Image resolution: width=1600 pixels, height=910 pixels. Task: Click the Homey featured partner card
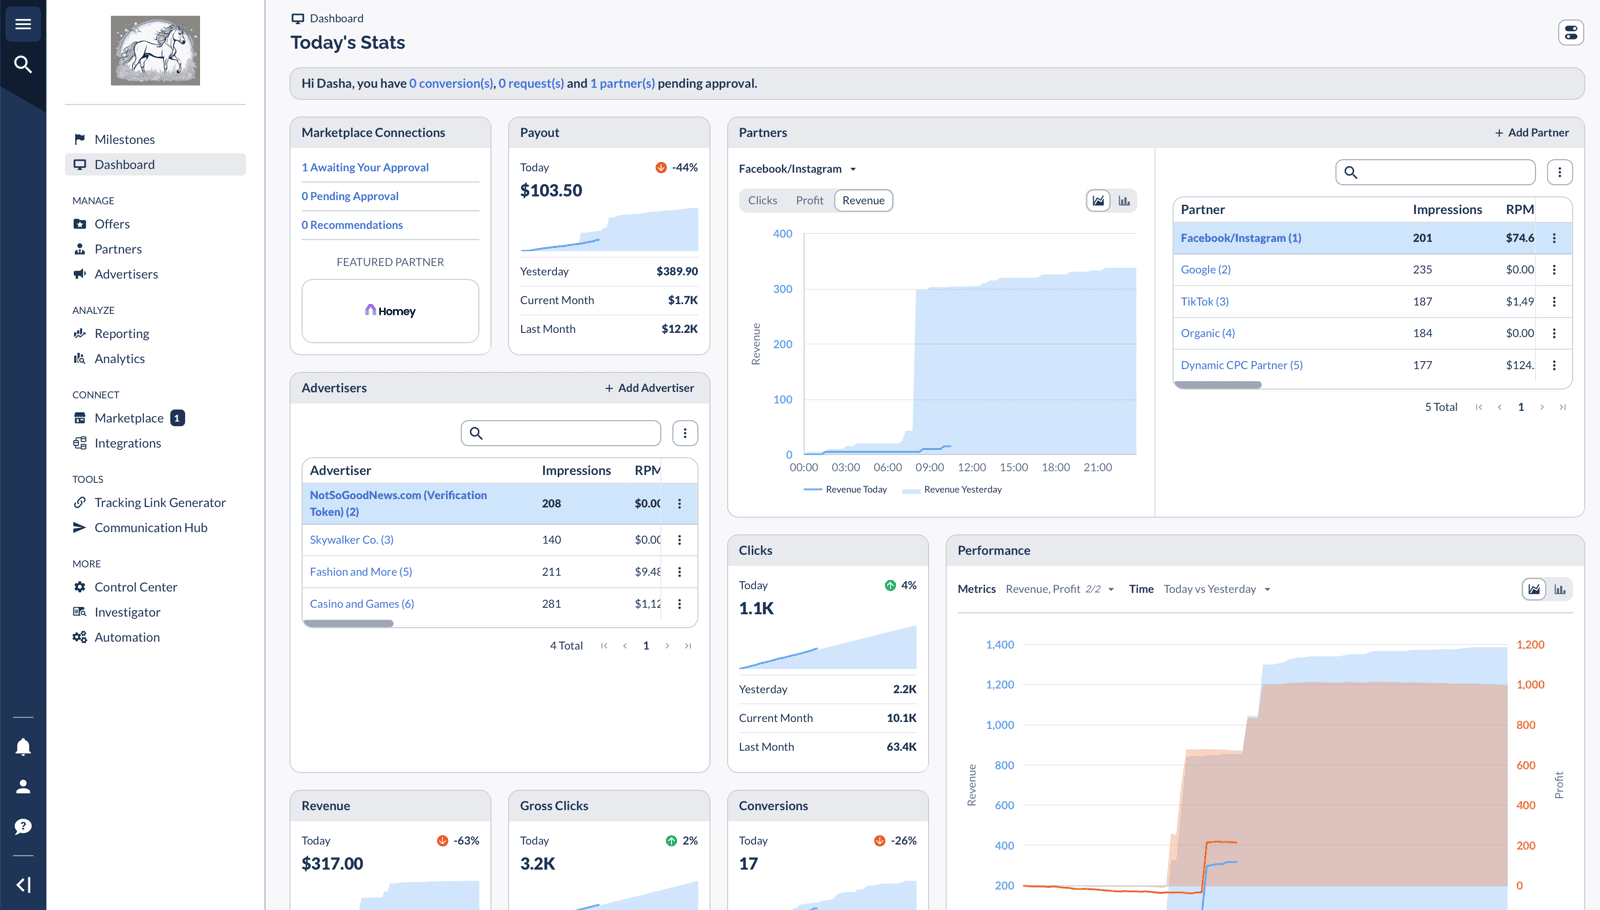point(390,311)
